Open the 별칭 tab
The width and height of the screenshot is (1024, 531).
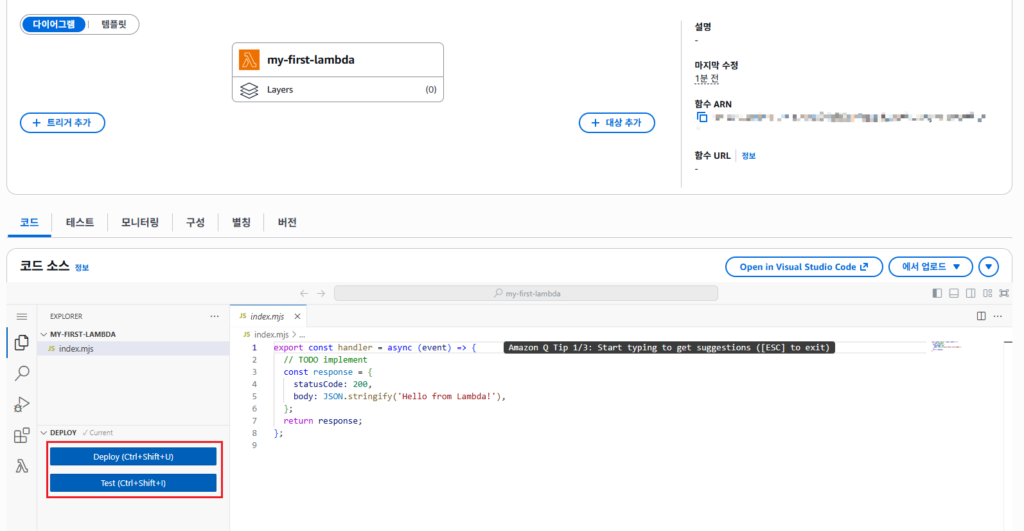point(241,223)
